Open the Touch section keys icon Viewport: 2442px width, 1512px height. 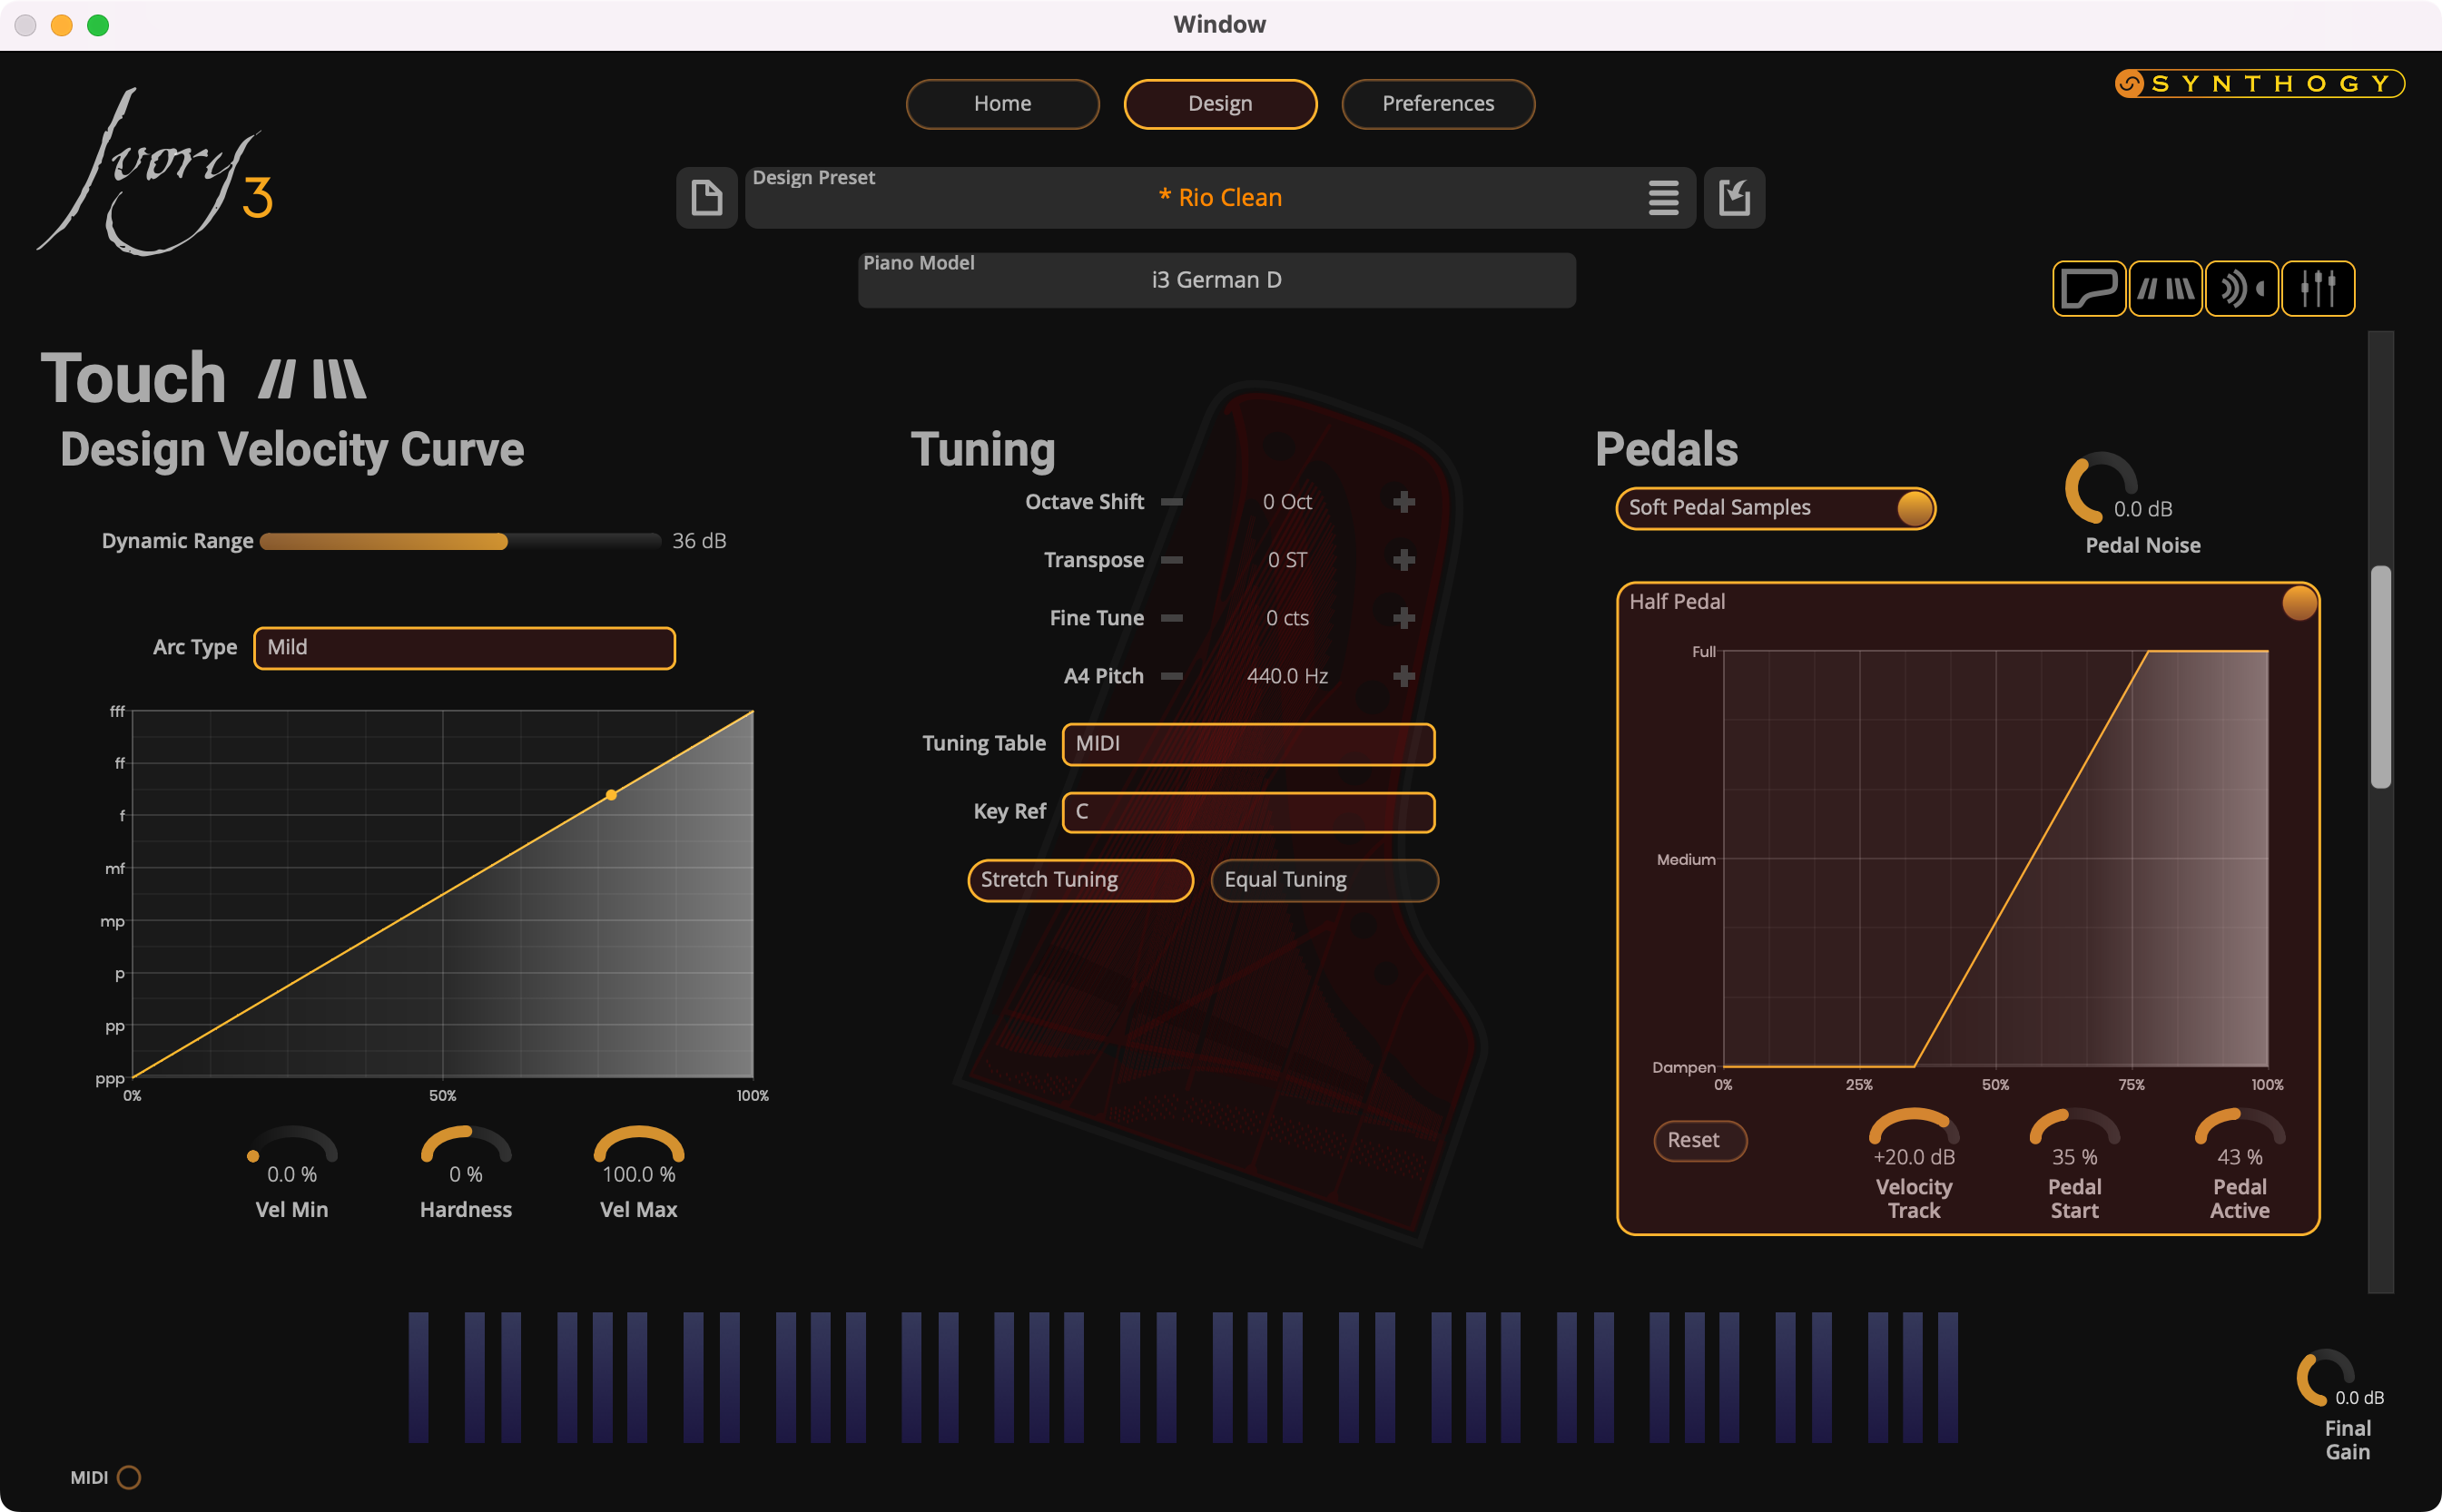pyautogui.click(x=2165, y=289)
